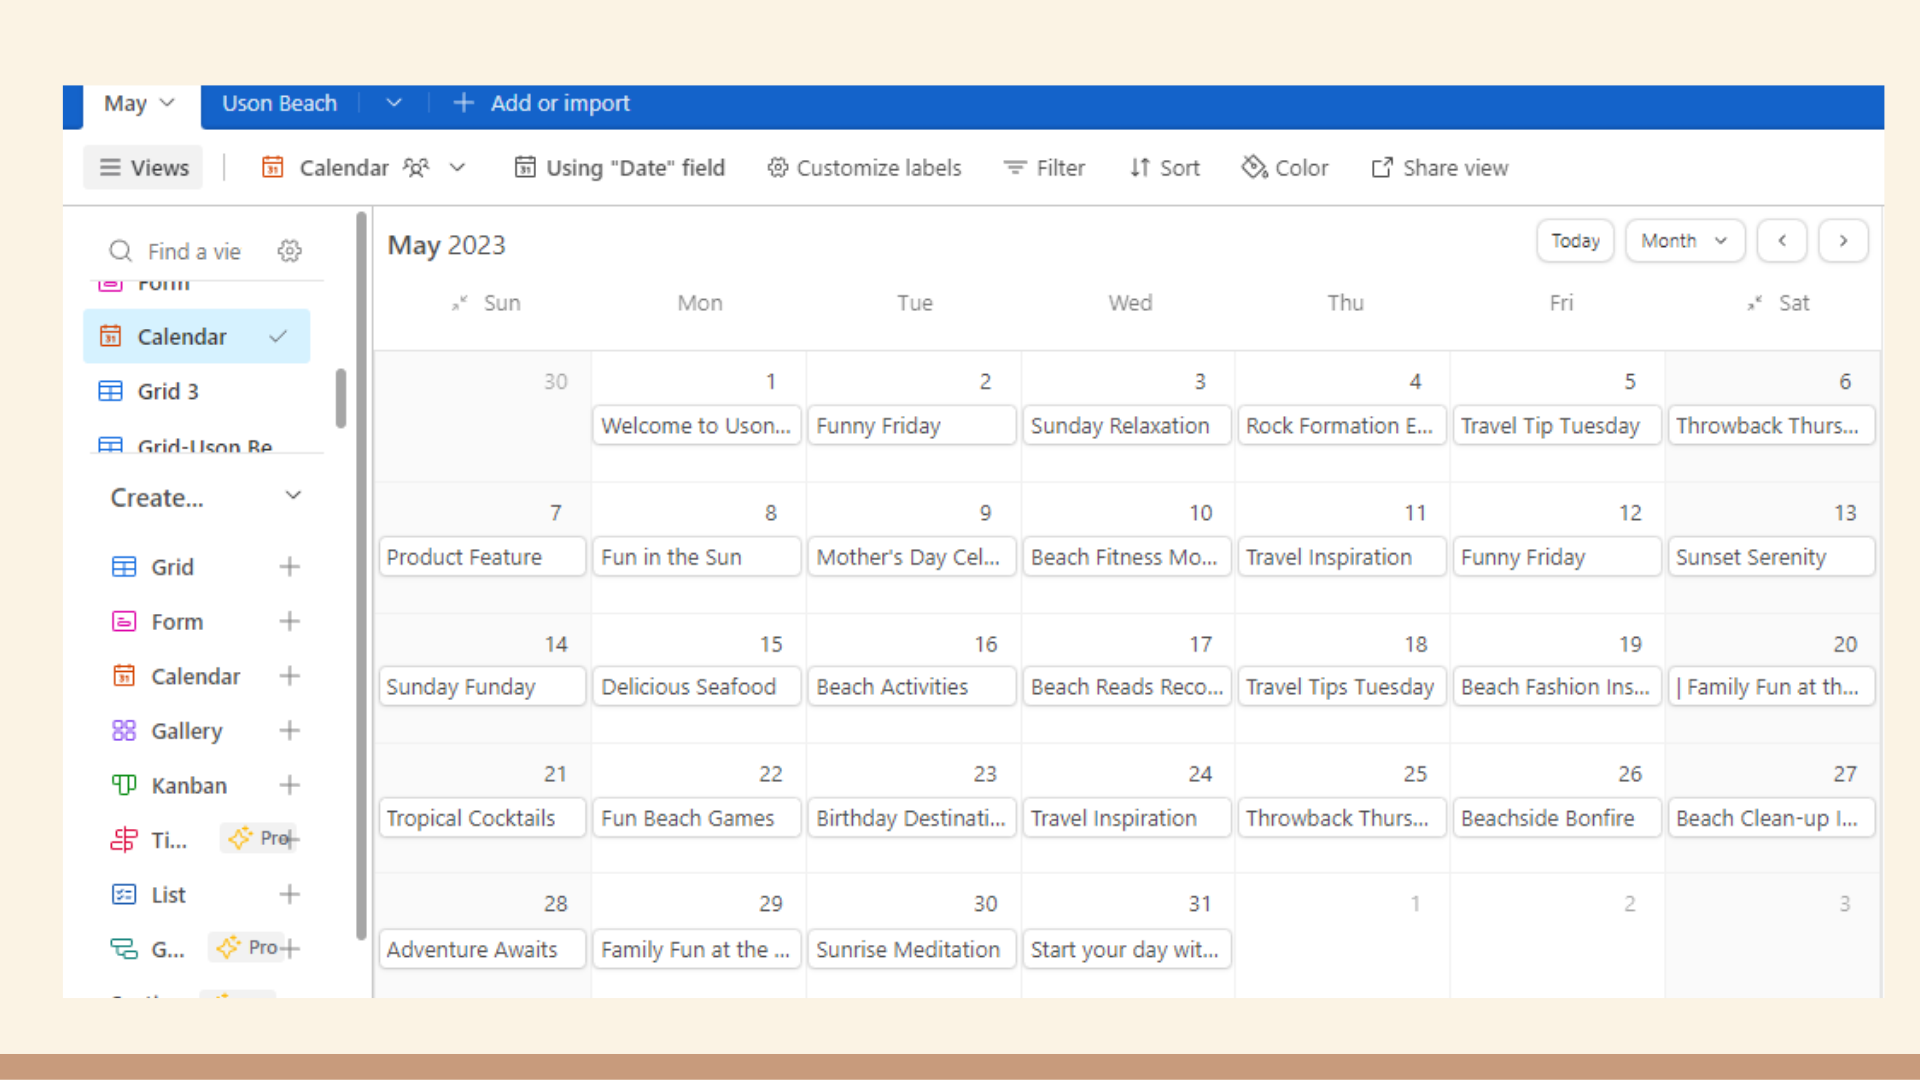Viewport: 1920px width, 1080px height.
Task: Open the Uson Beach table dropdown arrow
Action: click(x=394, y=103)
